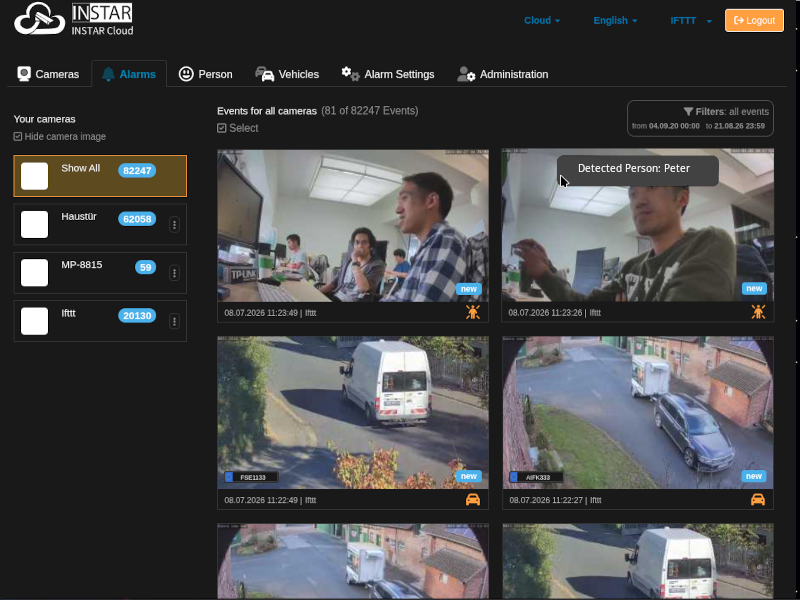
Task: Select the Ifttt camera entry
Action: [100, 321]
